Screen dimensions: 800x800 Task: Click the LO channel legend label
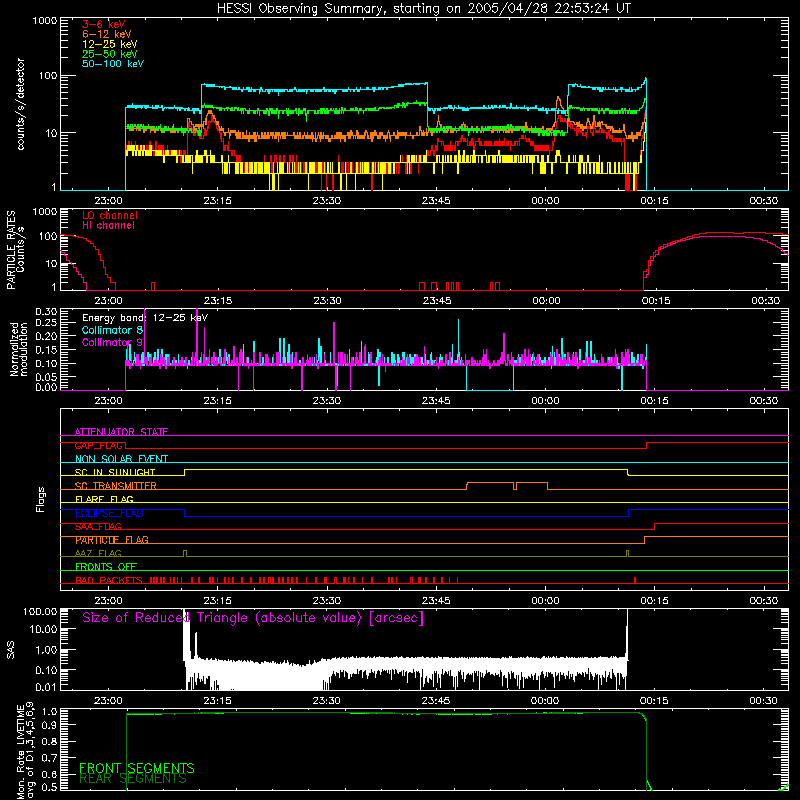[x=110, y=215]
